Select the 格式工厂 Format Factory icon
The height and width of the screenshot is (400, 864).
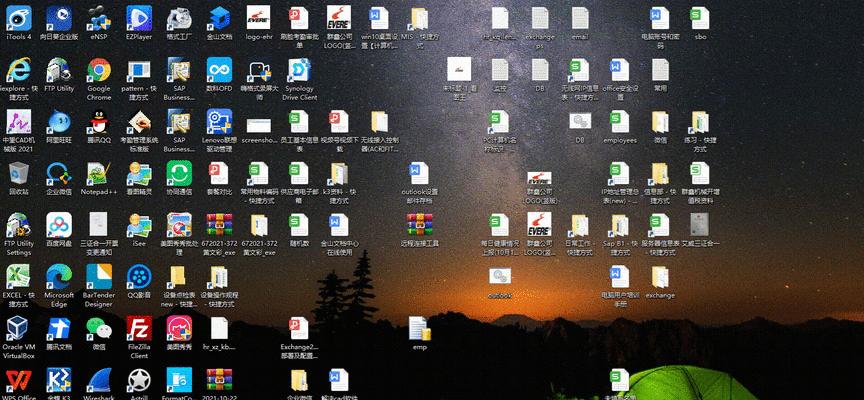(x=179, y=18)
